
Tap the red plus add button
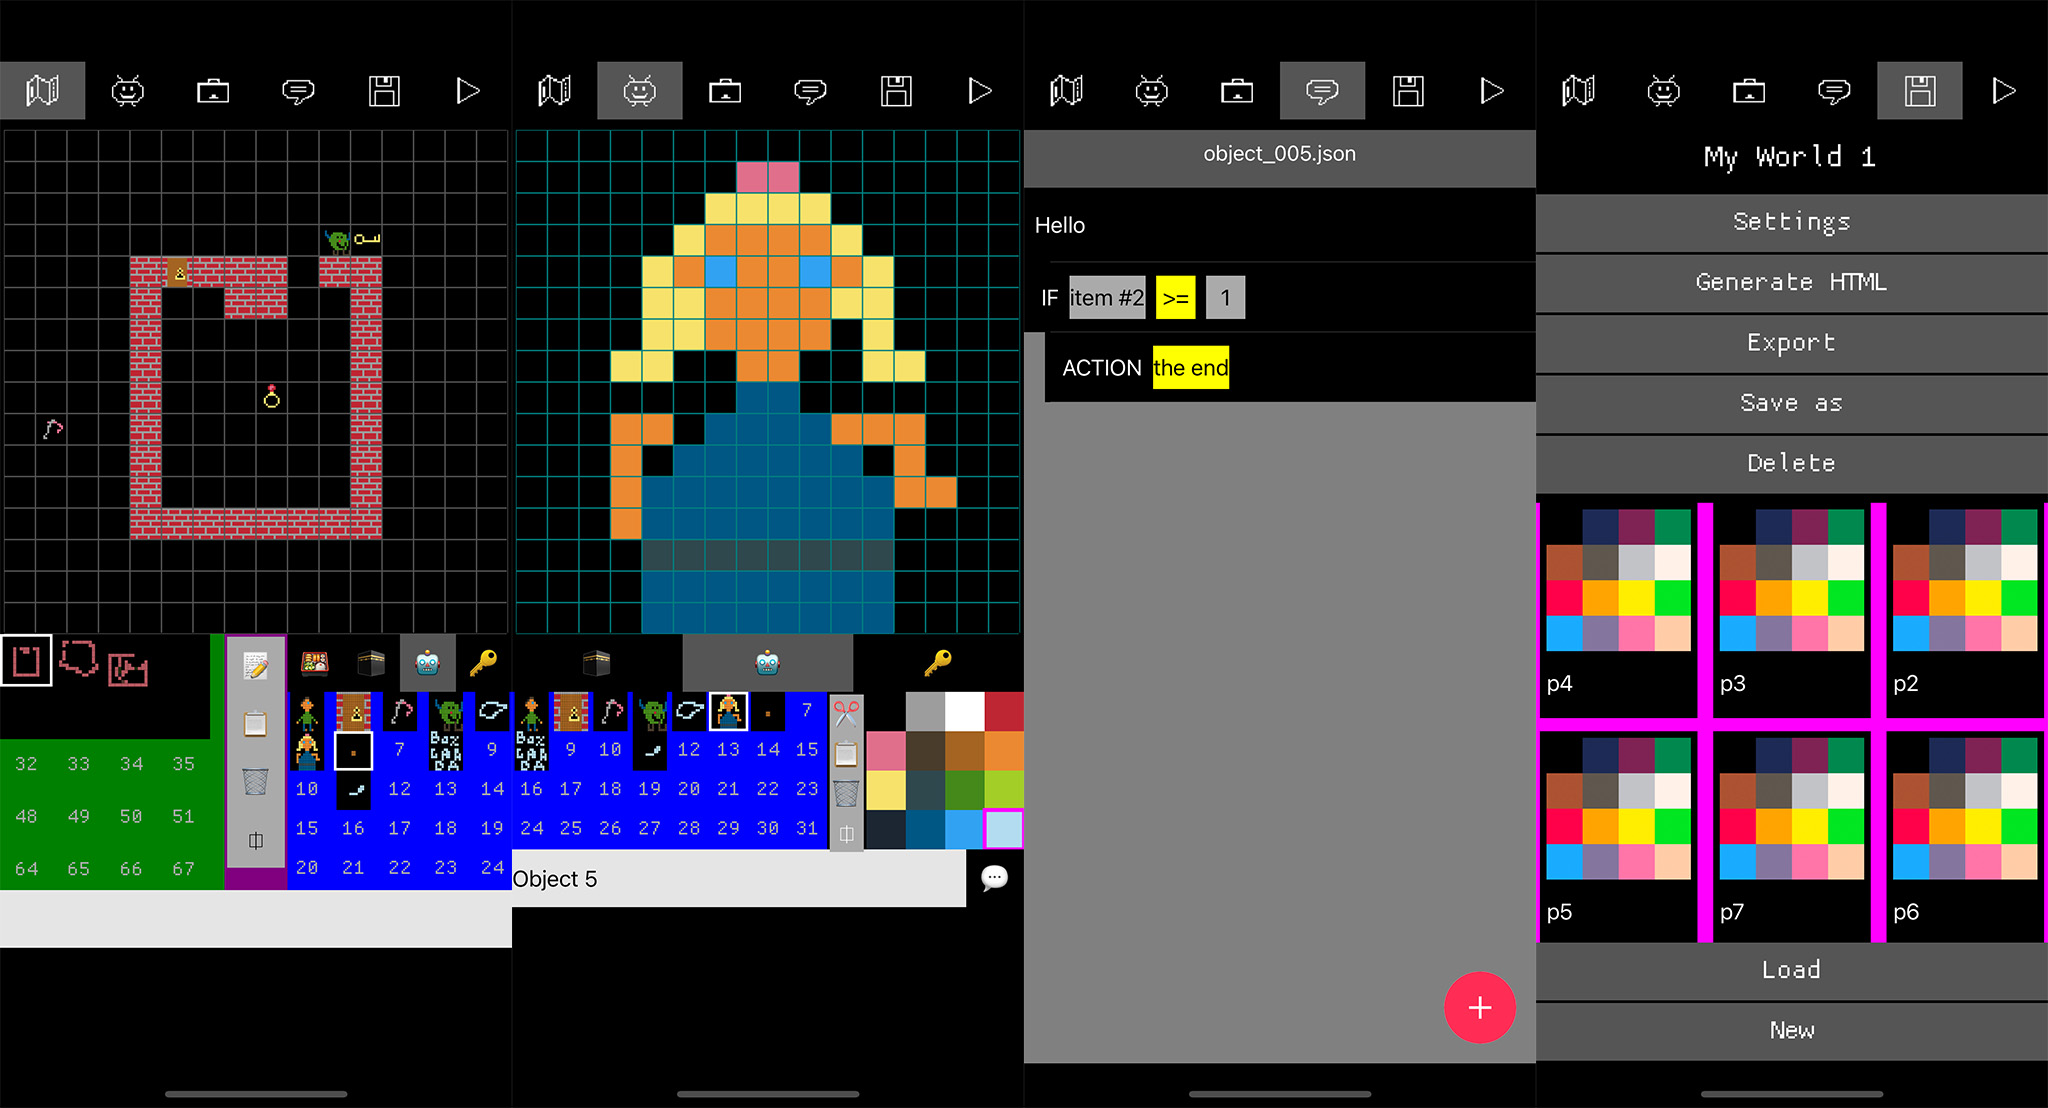click(x=1479, y=1007)
